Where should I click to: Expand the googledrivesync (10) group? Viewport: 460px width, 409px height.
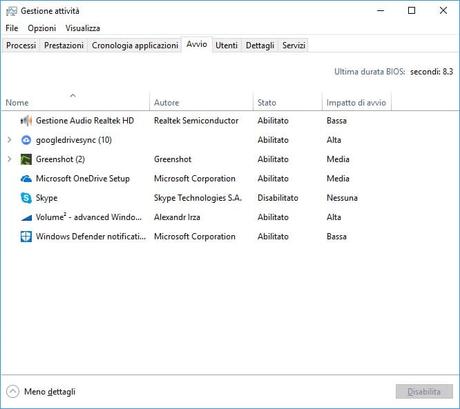pos(9,140)
